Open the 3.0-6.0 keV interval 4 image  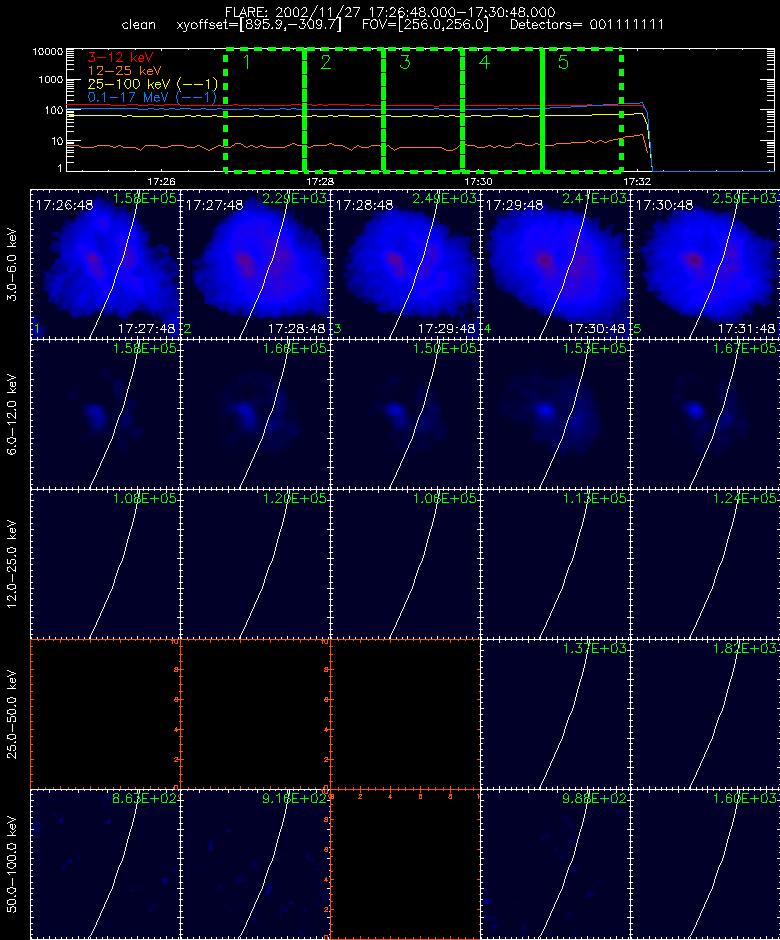[x=555, y=264]
